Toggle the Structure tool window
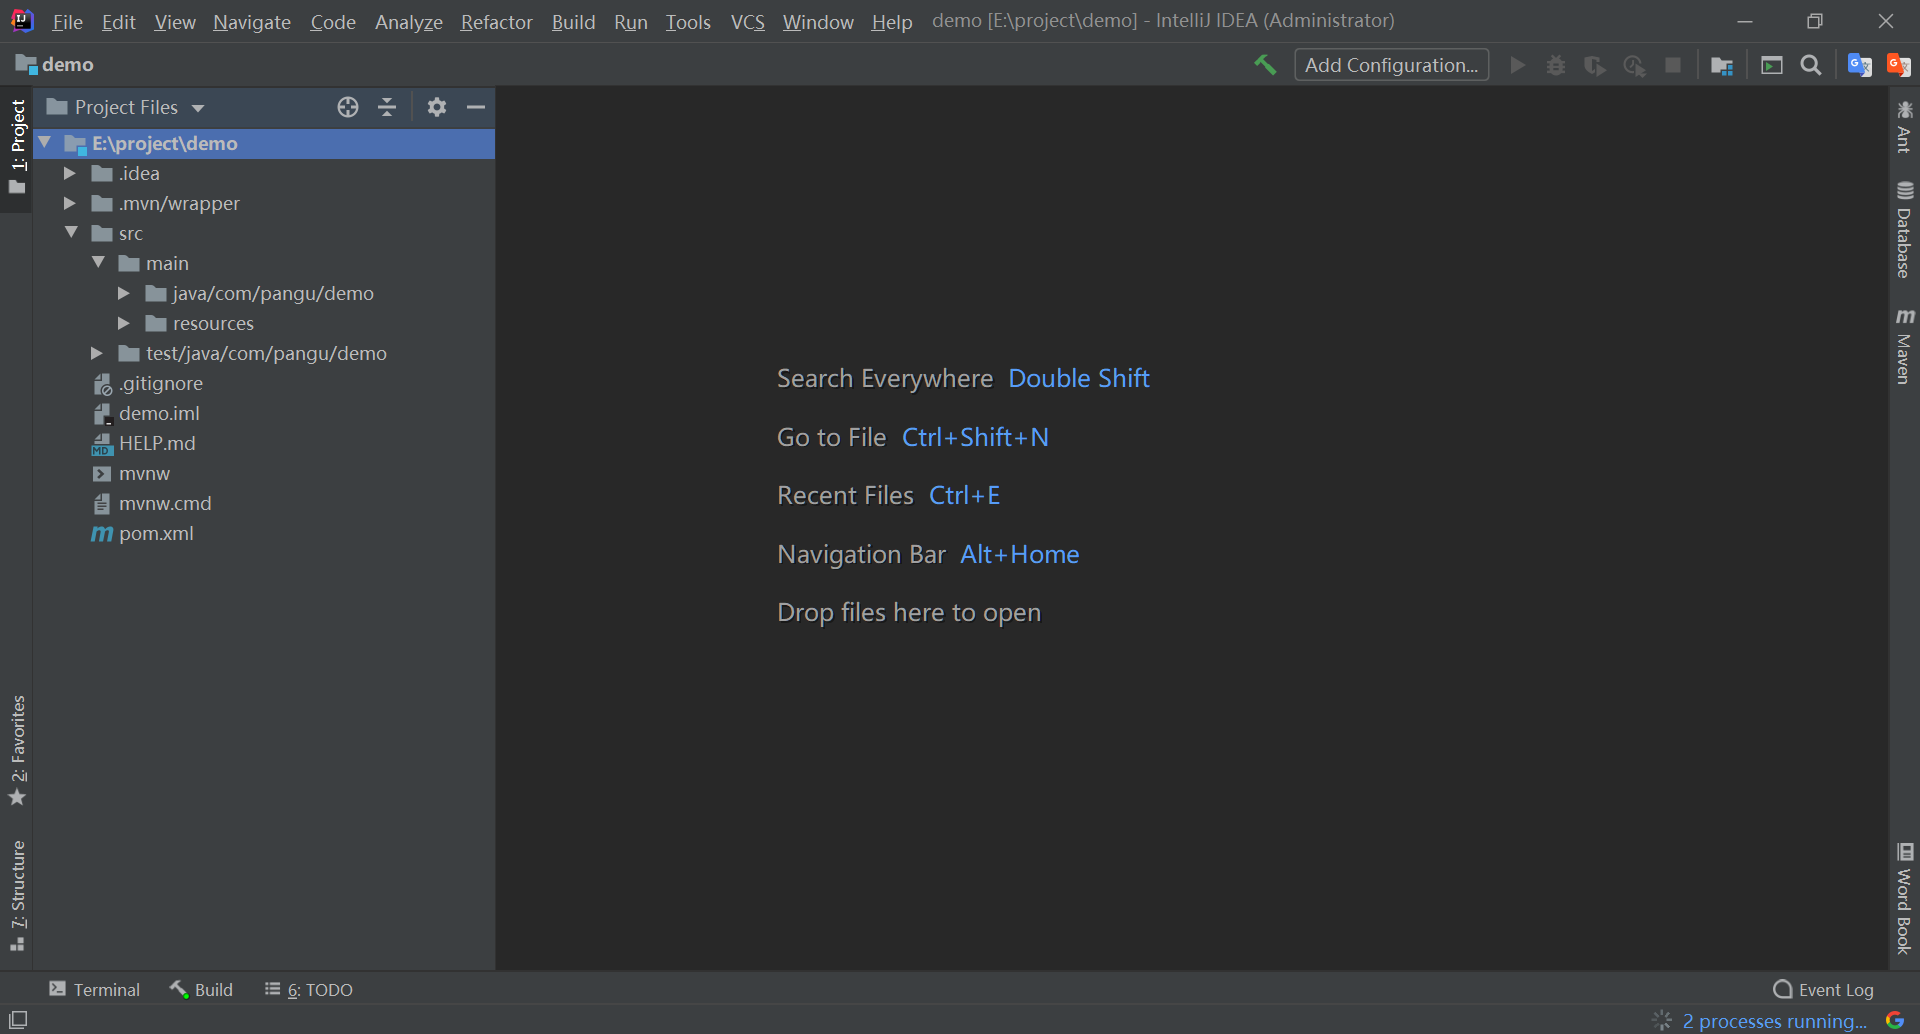This screenshot has height=1034, width=1920. pos(17,896)
